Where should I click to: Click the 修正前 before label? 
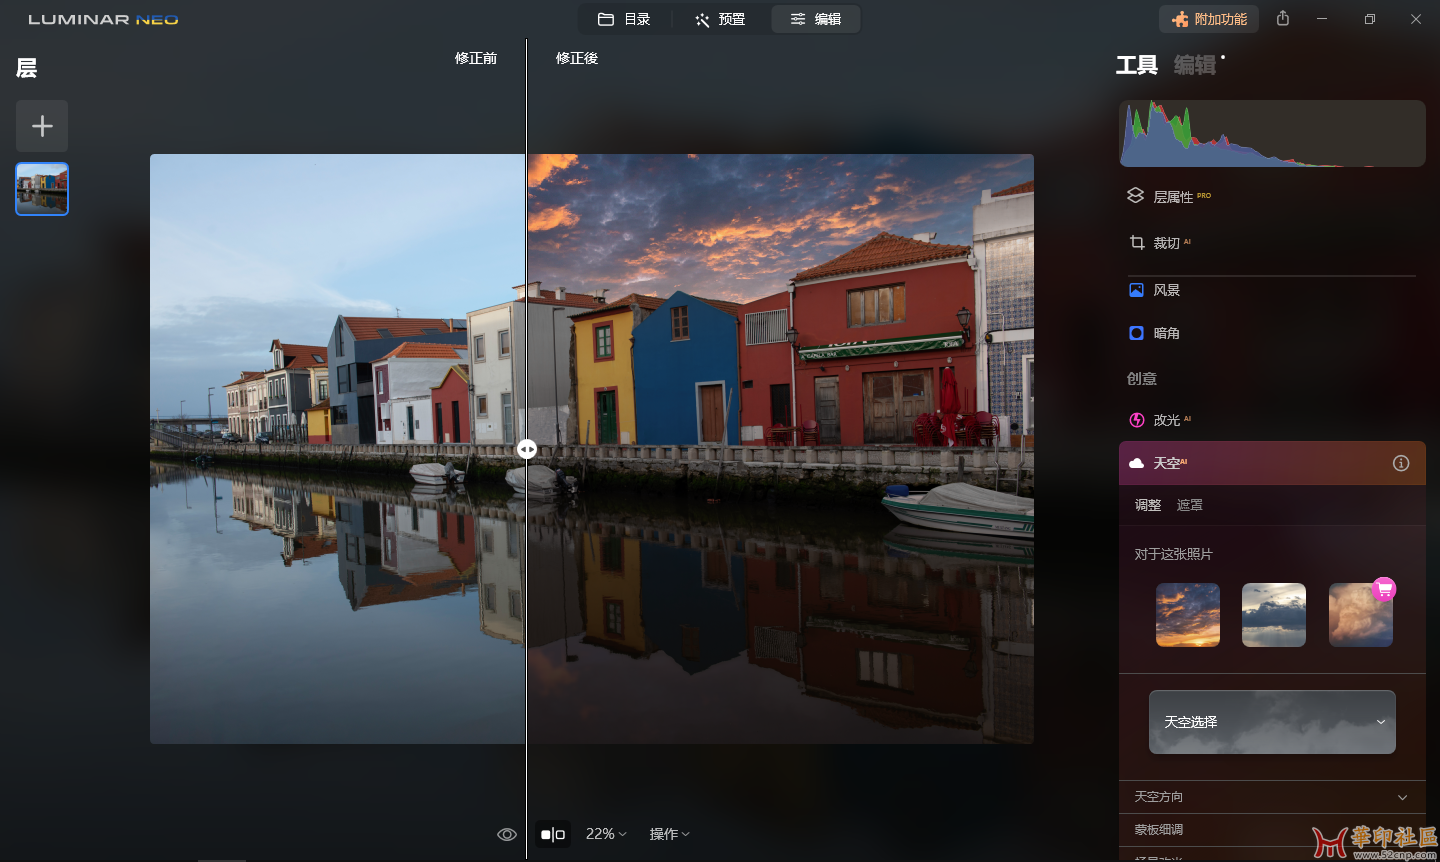pyautogui.click(x=476, y=58)
